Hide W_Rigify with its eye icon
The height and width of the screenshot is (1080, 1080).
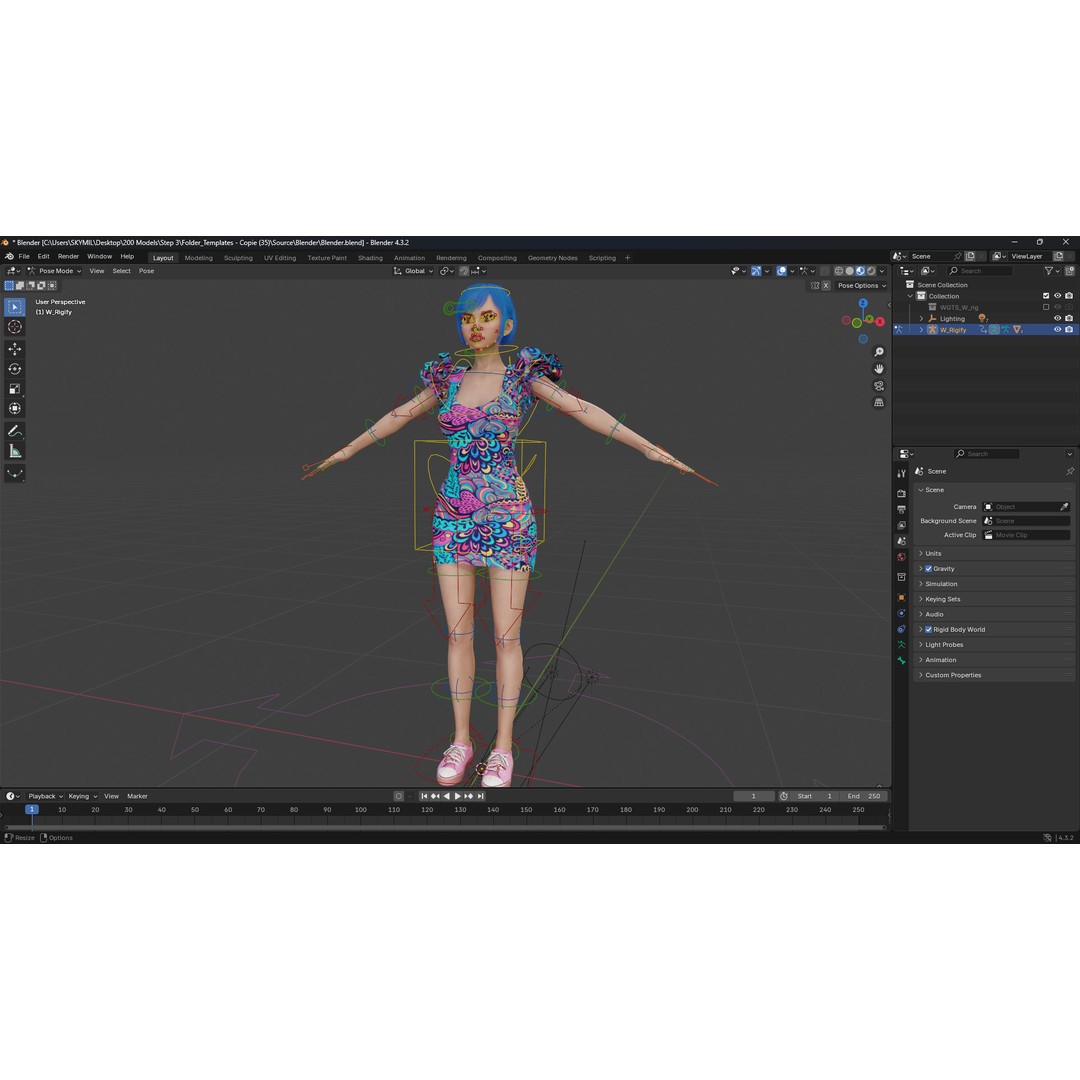[1058, 330]
